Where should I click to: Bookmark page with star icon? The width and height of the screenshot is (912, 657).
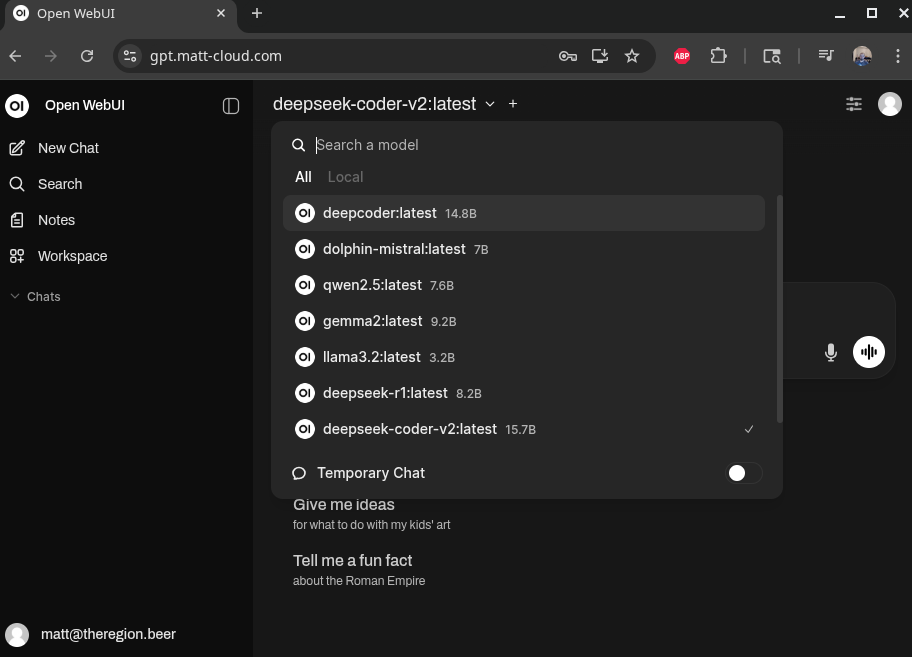(632, 56)
